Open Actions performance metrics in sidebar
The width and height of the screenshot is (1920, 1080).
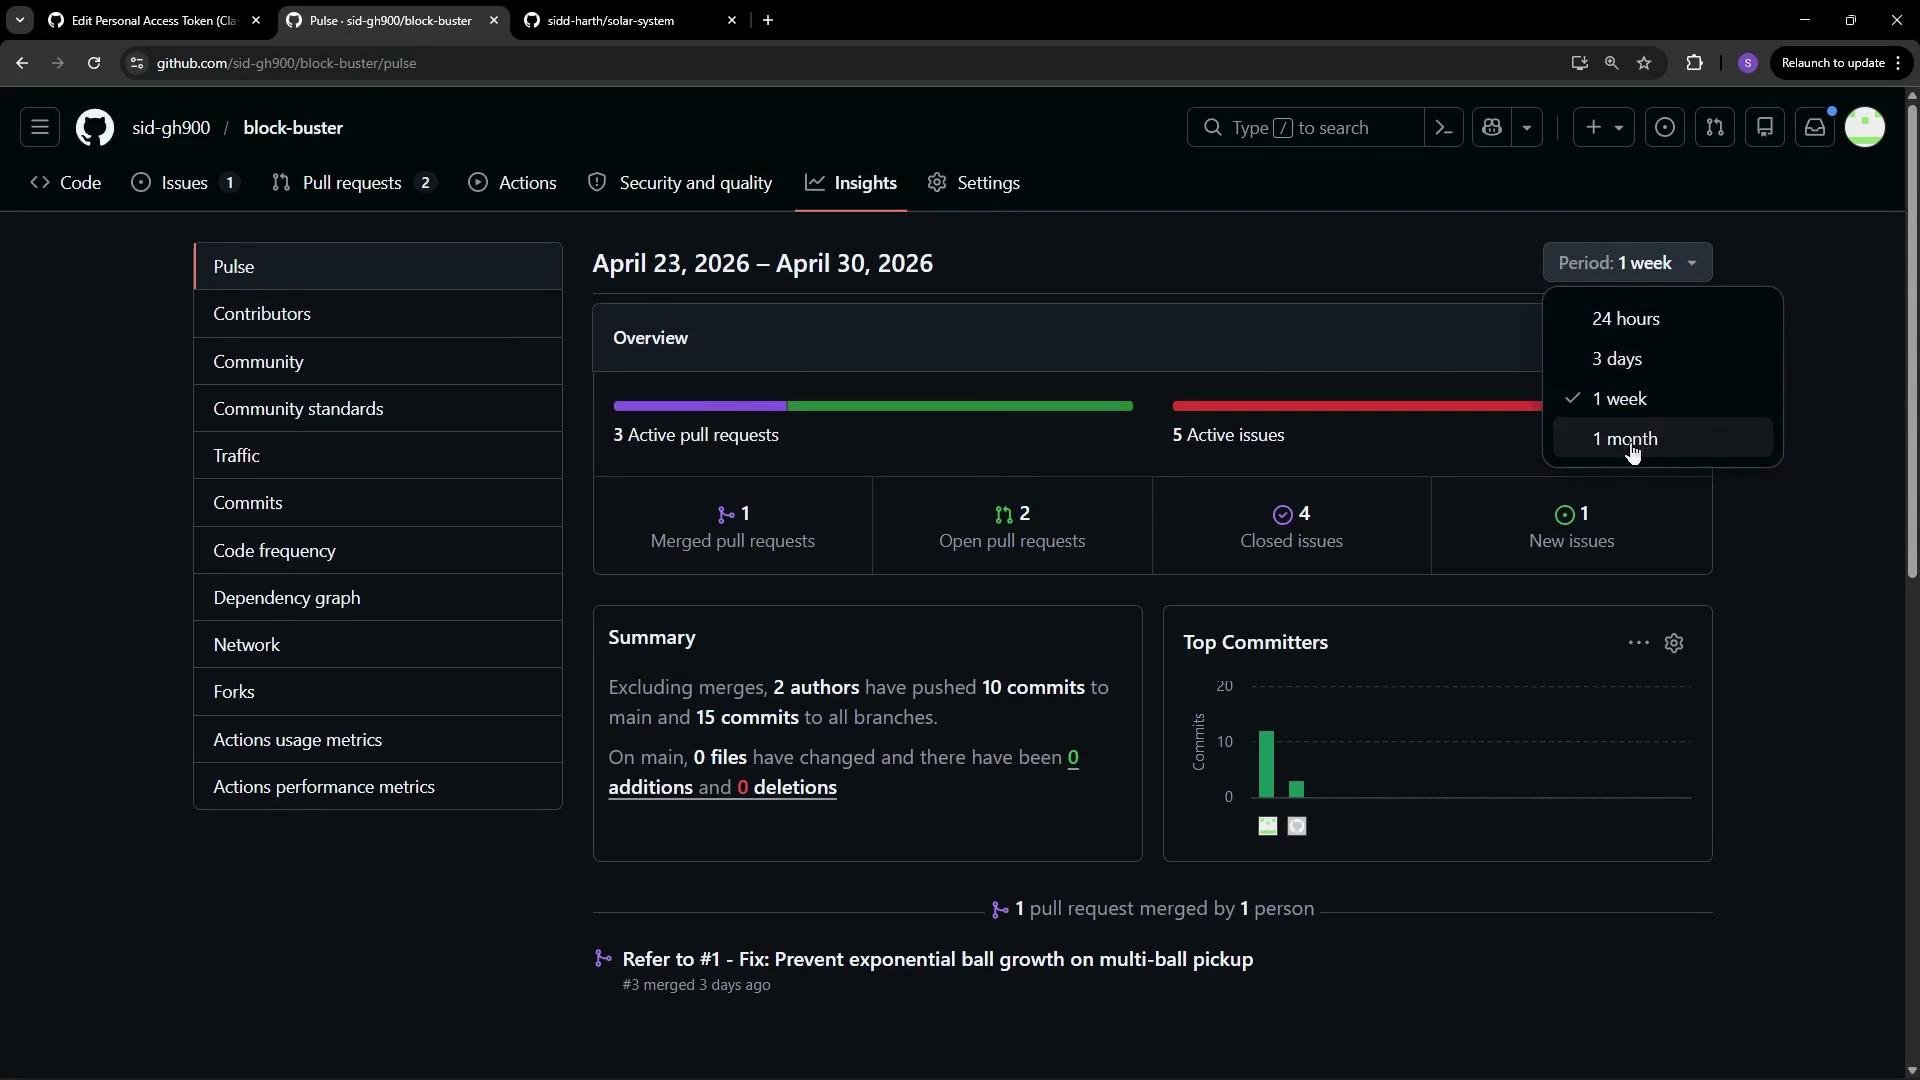(378, 787)
